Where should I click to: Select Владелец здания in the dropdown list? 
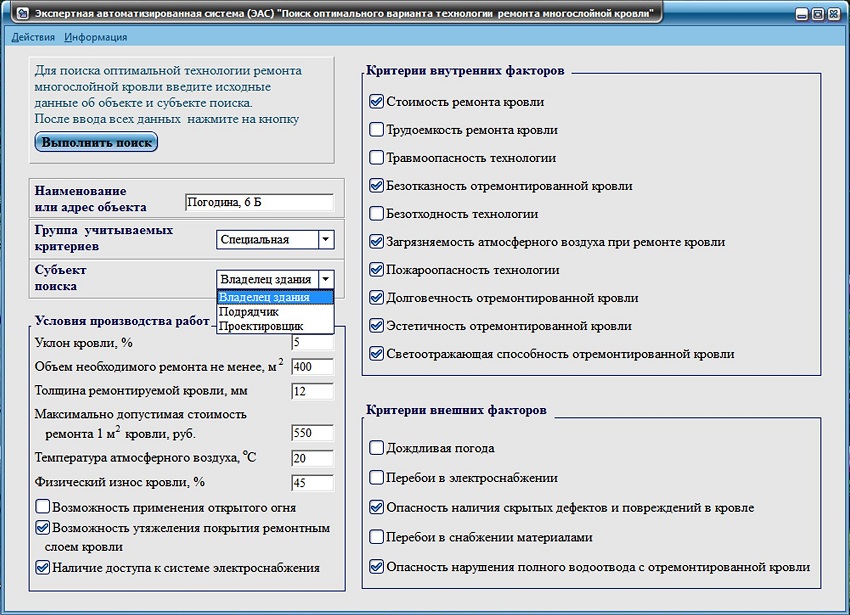275,297
